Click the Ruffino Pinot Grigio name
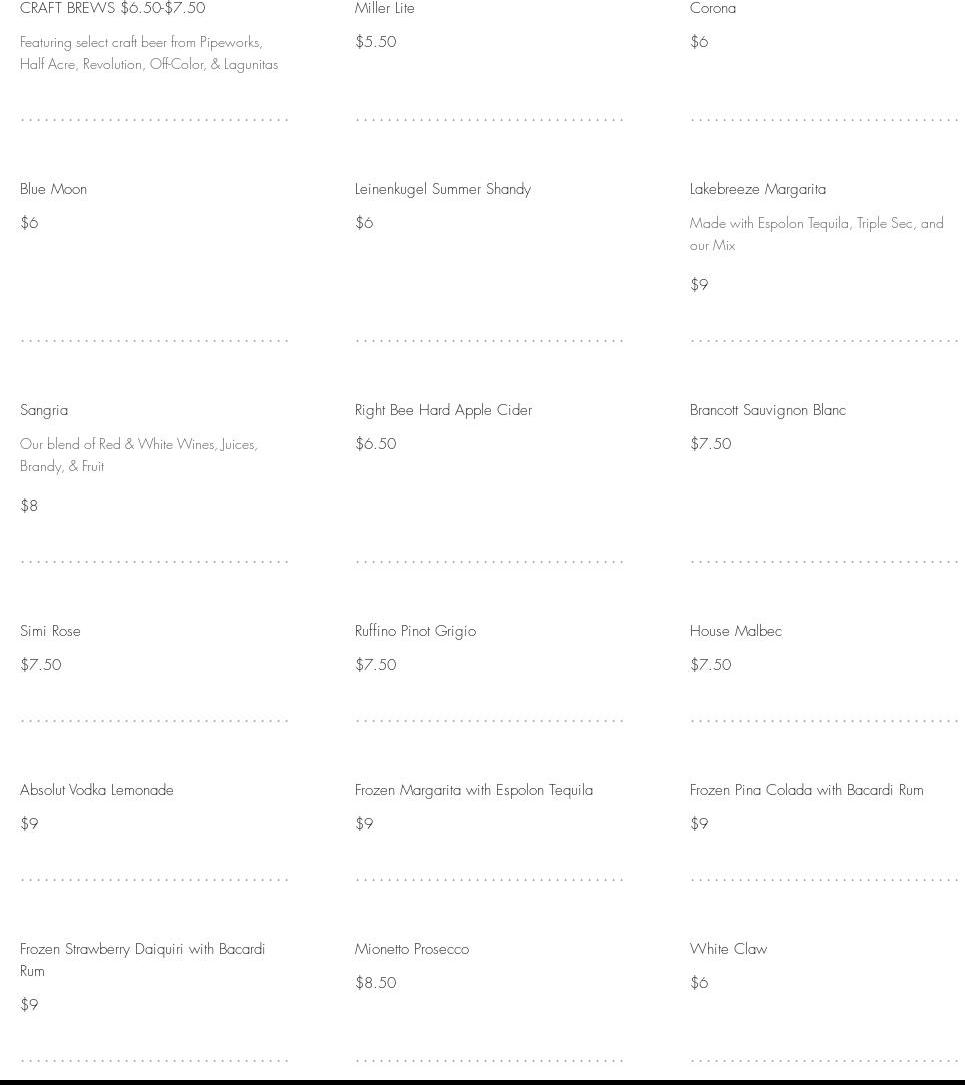The width and height of the screenshot is (965, 1085). [x=415, y=631]
